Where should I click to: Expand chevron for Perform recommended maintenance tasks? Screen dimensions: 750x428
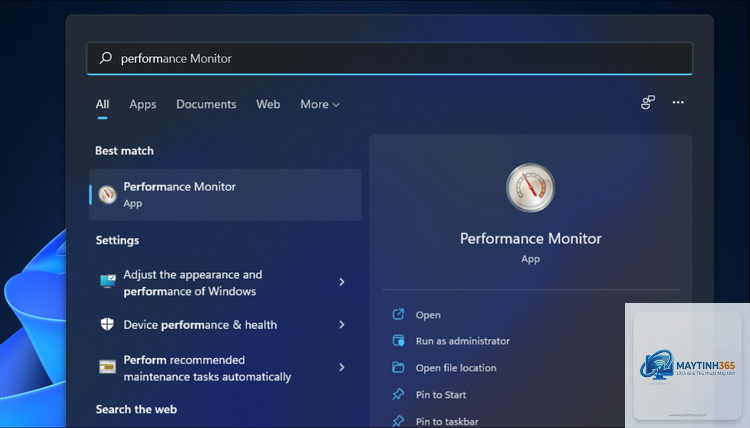342,367
